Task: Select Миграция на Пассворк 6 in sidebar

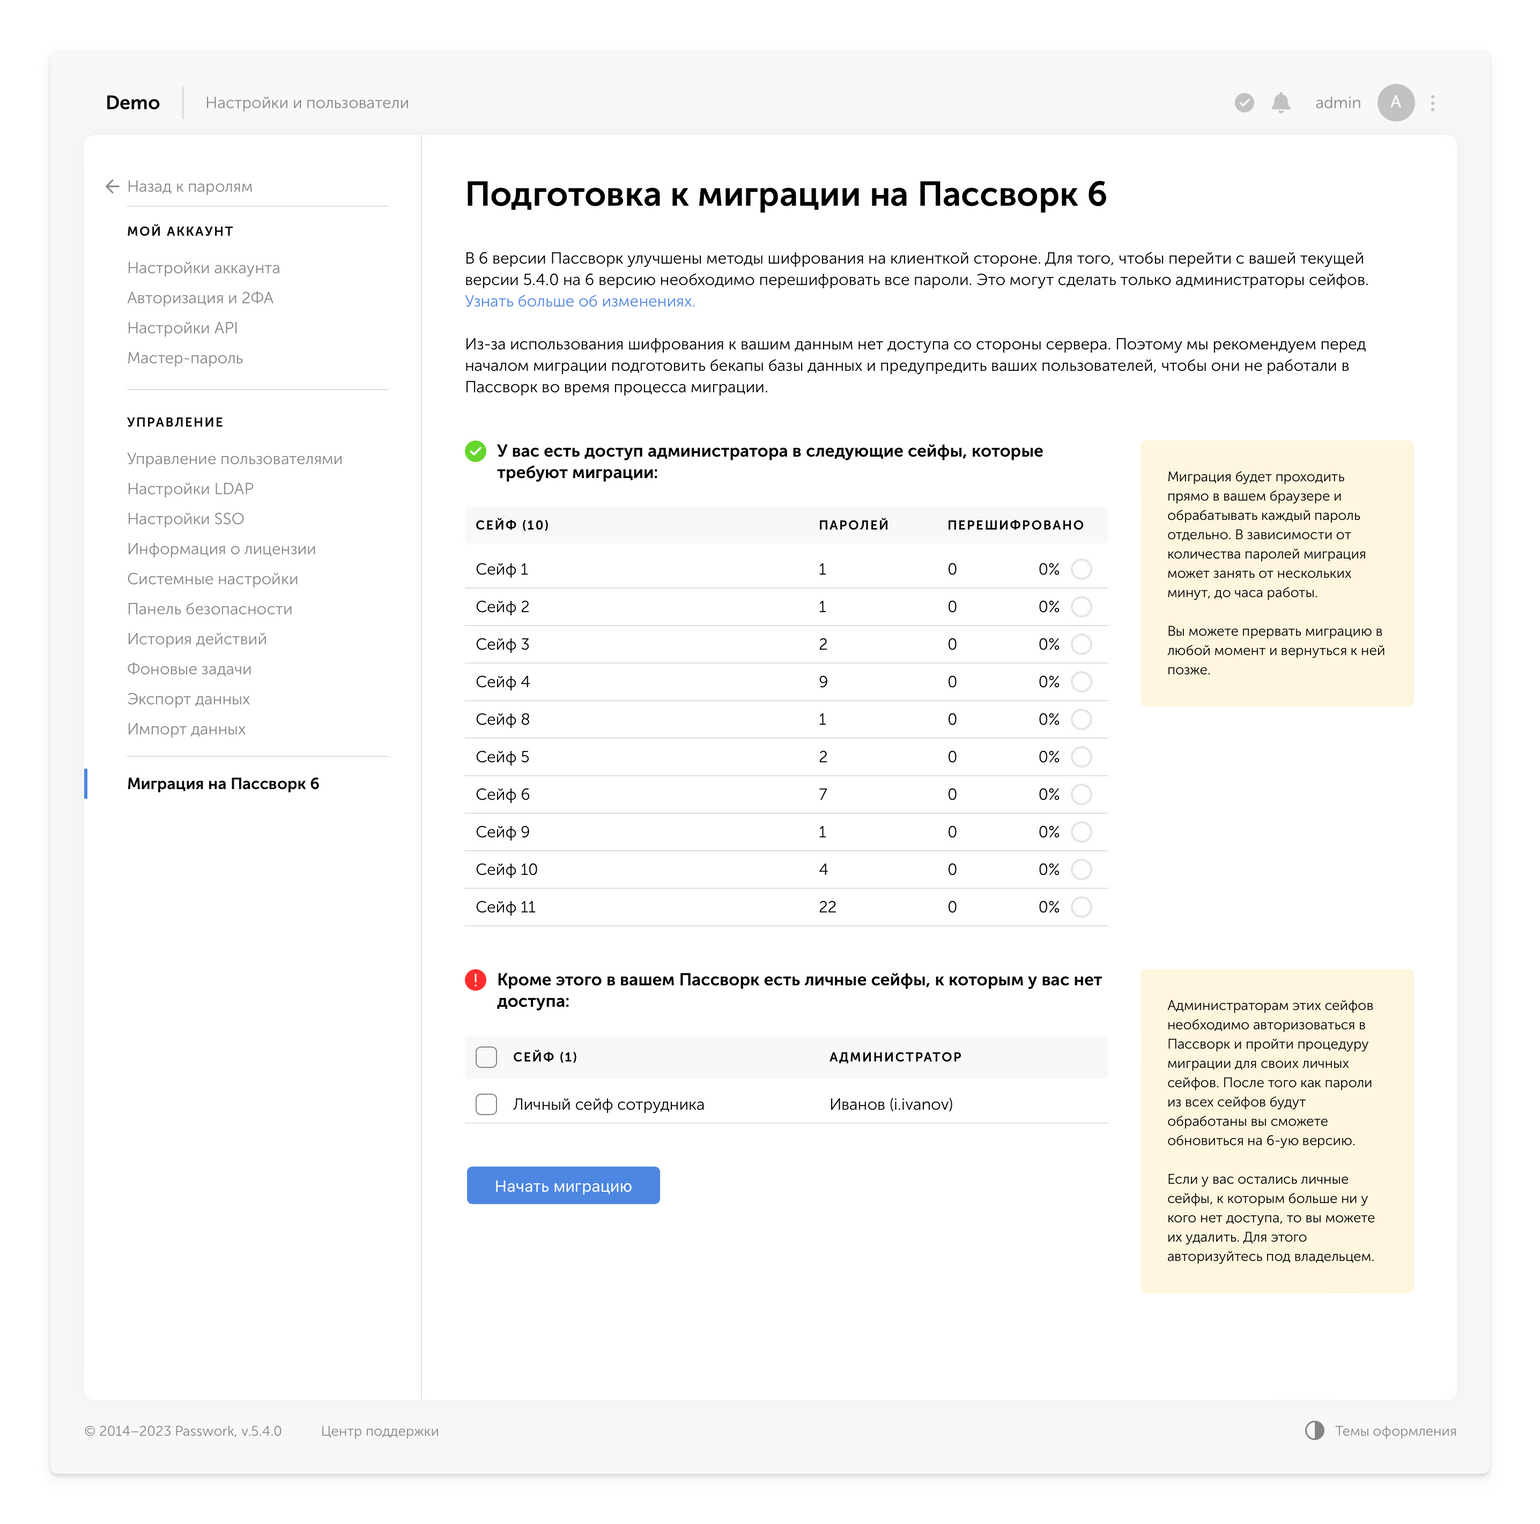Action: point(222,784)
